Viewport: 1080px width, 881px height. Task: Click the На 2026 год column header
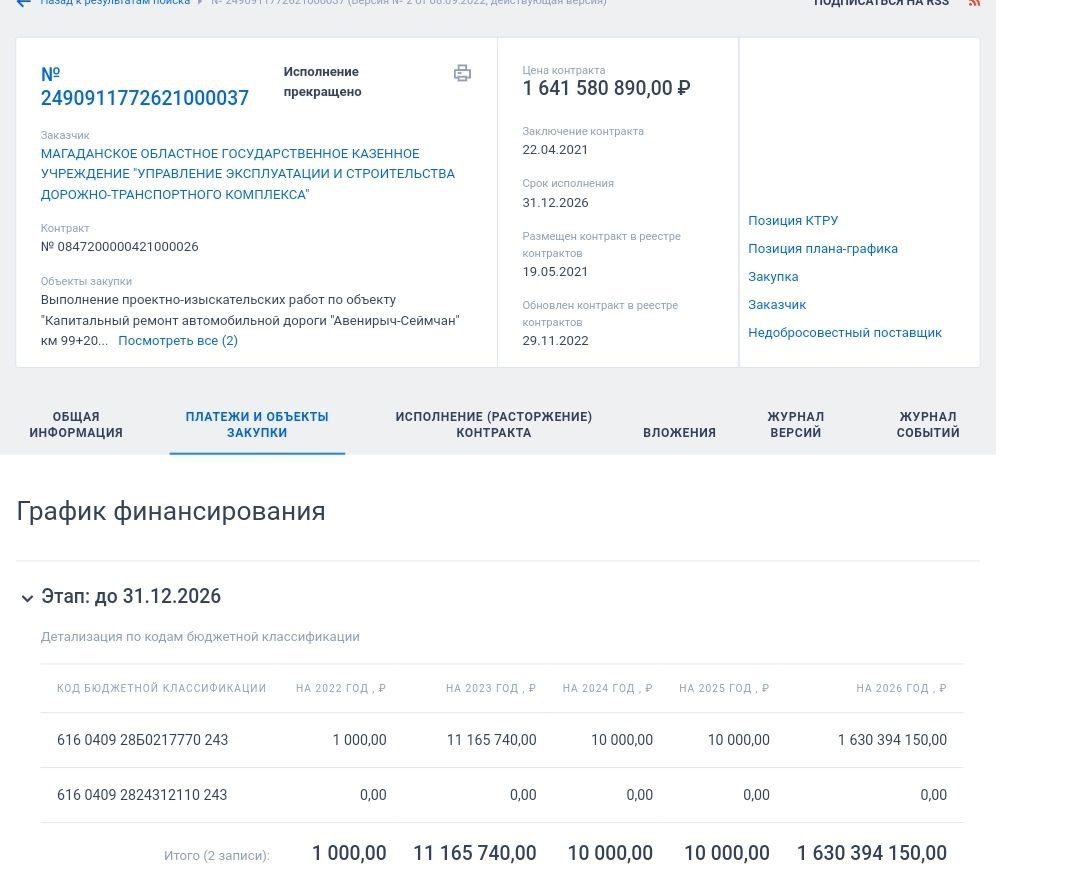point(901,688)
